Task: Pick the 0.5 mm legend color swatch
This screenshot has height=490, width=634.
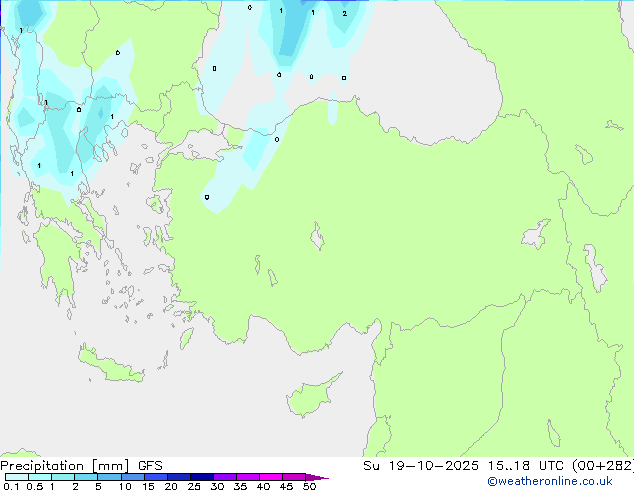Action: (40, 477)
